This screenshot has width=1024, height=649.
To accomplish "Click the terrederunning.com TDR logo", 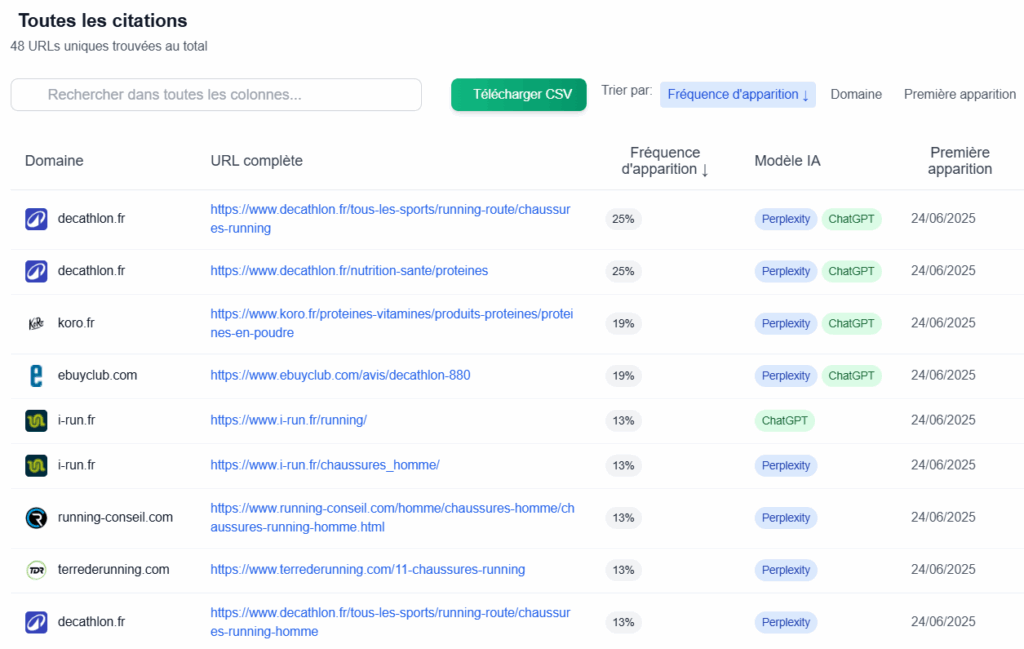I will click(x=36, y=570).
